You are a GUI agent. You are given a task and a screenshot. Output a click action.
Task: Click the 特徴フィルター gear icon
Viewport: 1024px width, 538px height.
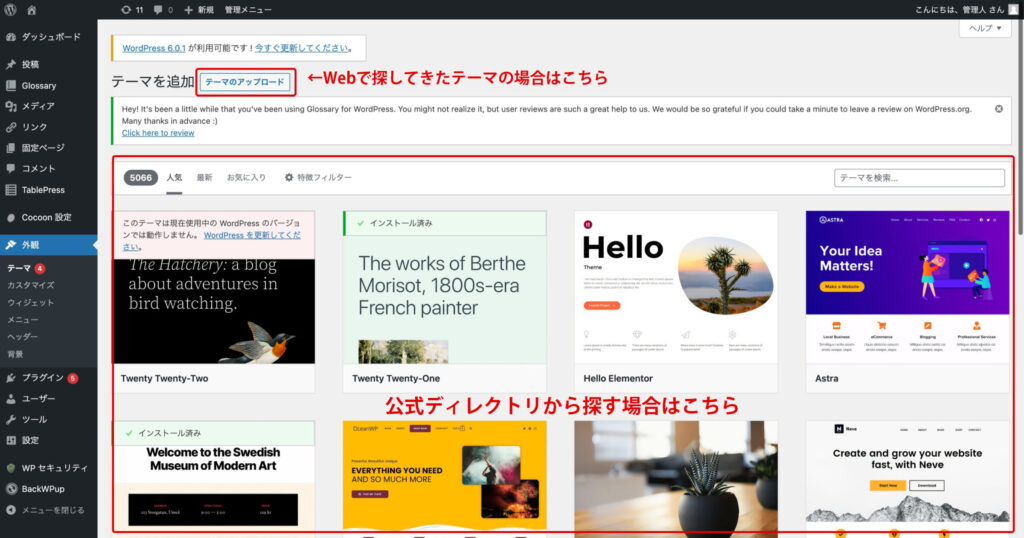(x=289, y=177)
